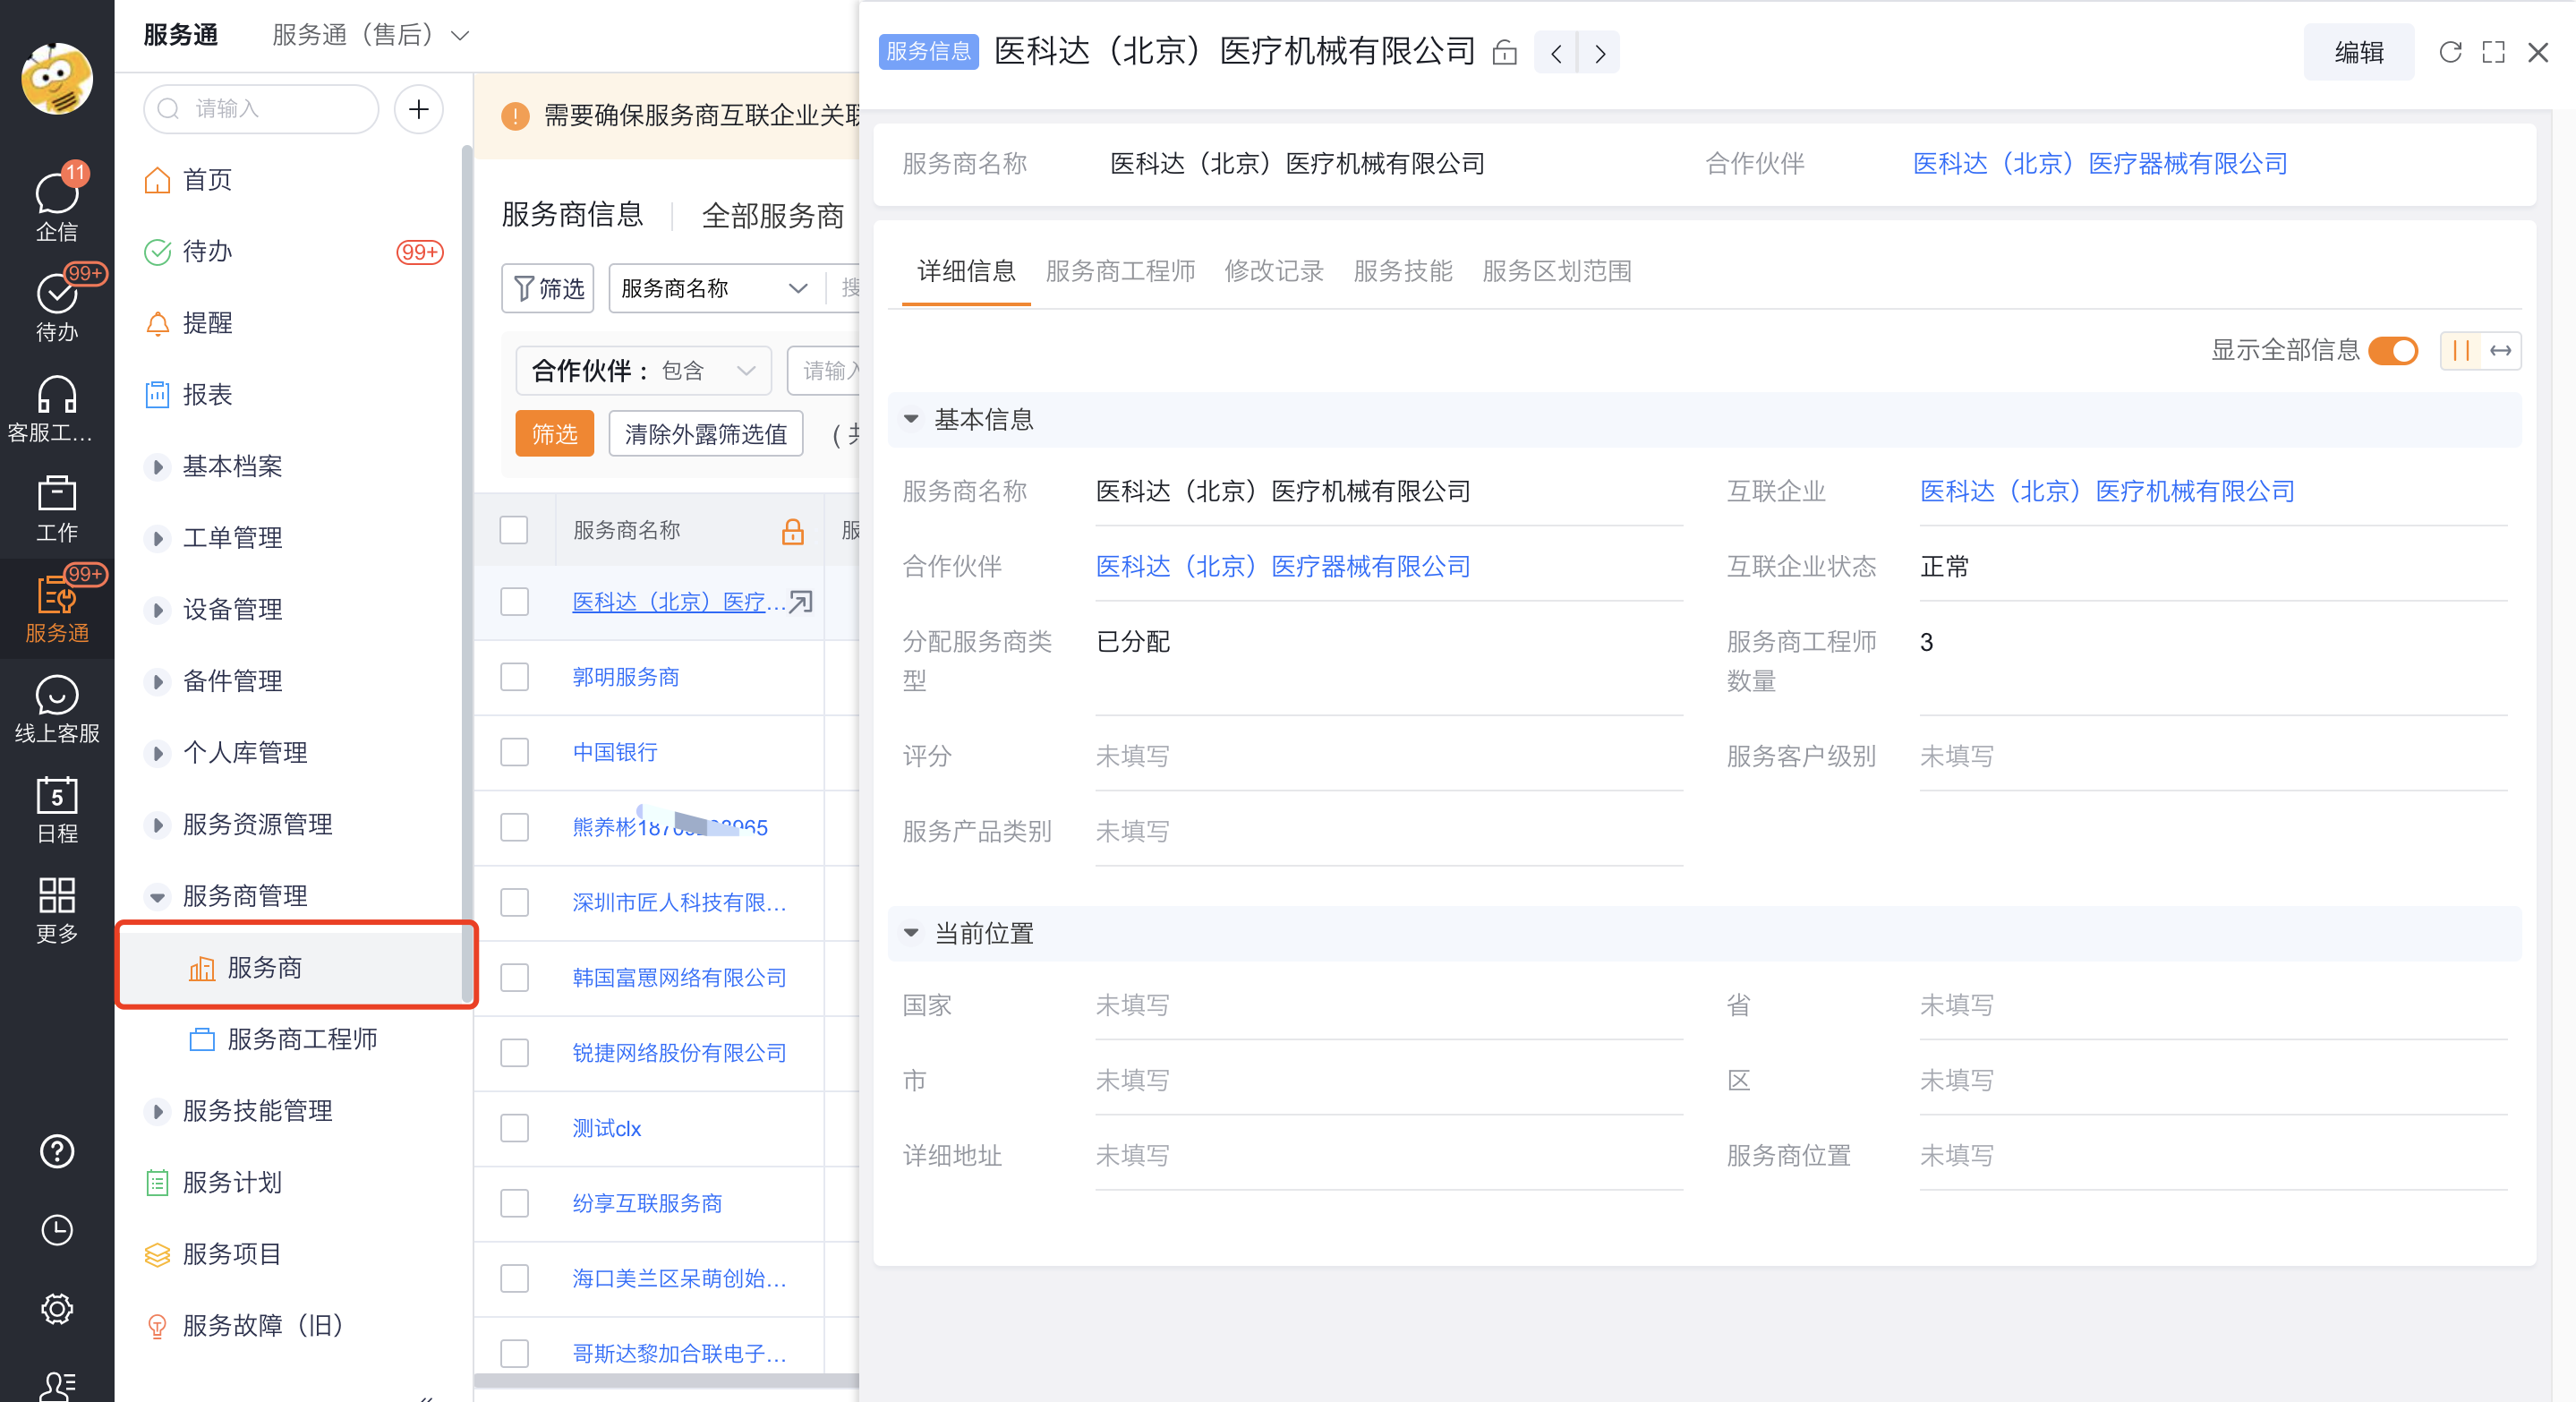Open the 互联企业 company link
2576x1402 pixels.
2107,491
